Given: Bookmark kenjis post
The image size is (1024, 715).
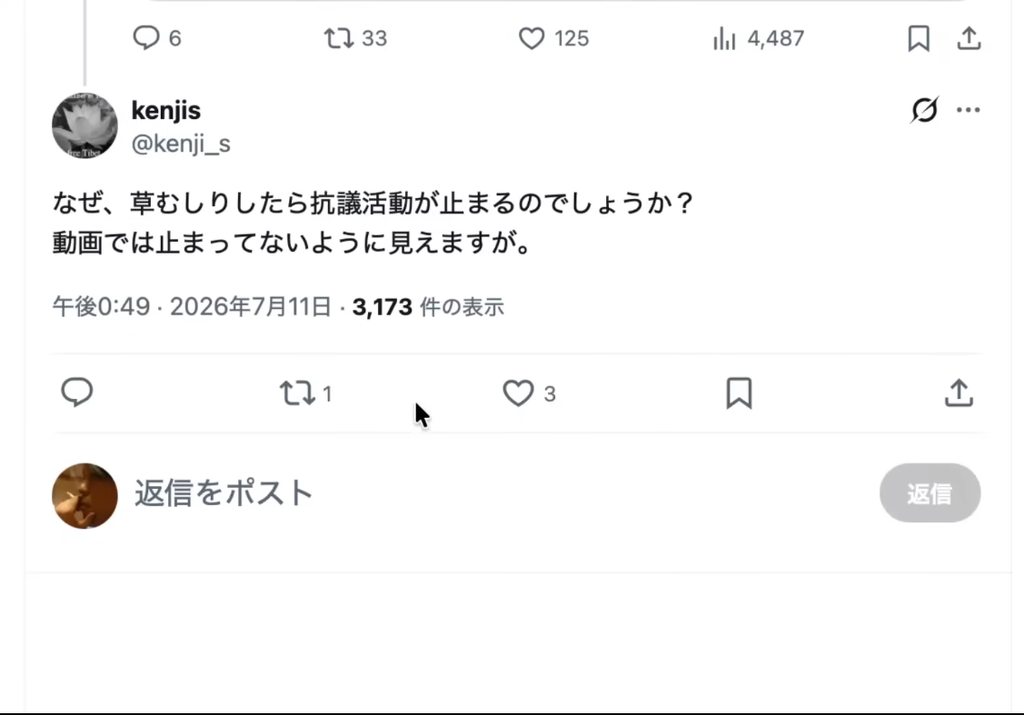Looking at the screenshot, I should [739, 393].
